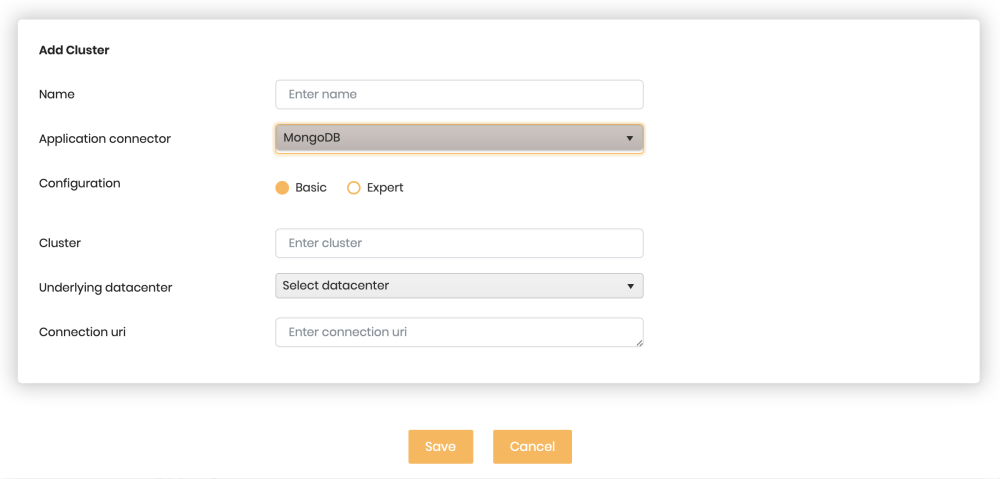The height and width of the screenshot is (479, 1000).
Task: Click the Connection uri label
Action: click(x=82, y=332)
